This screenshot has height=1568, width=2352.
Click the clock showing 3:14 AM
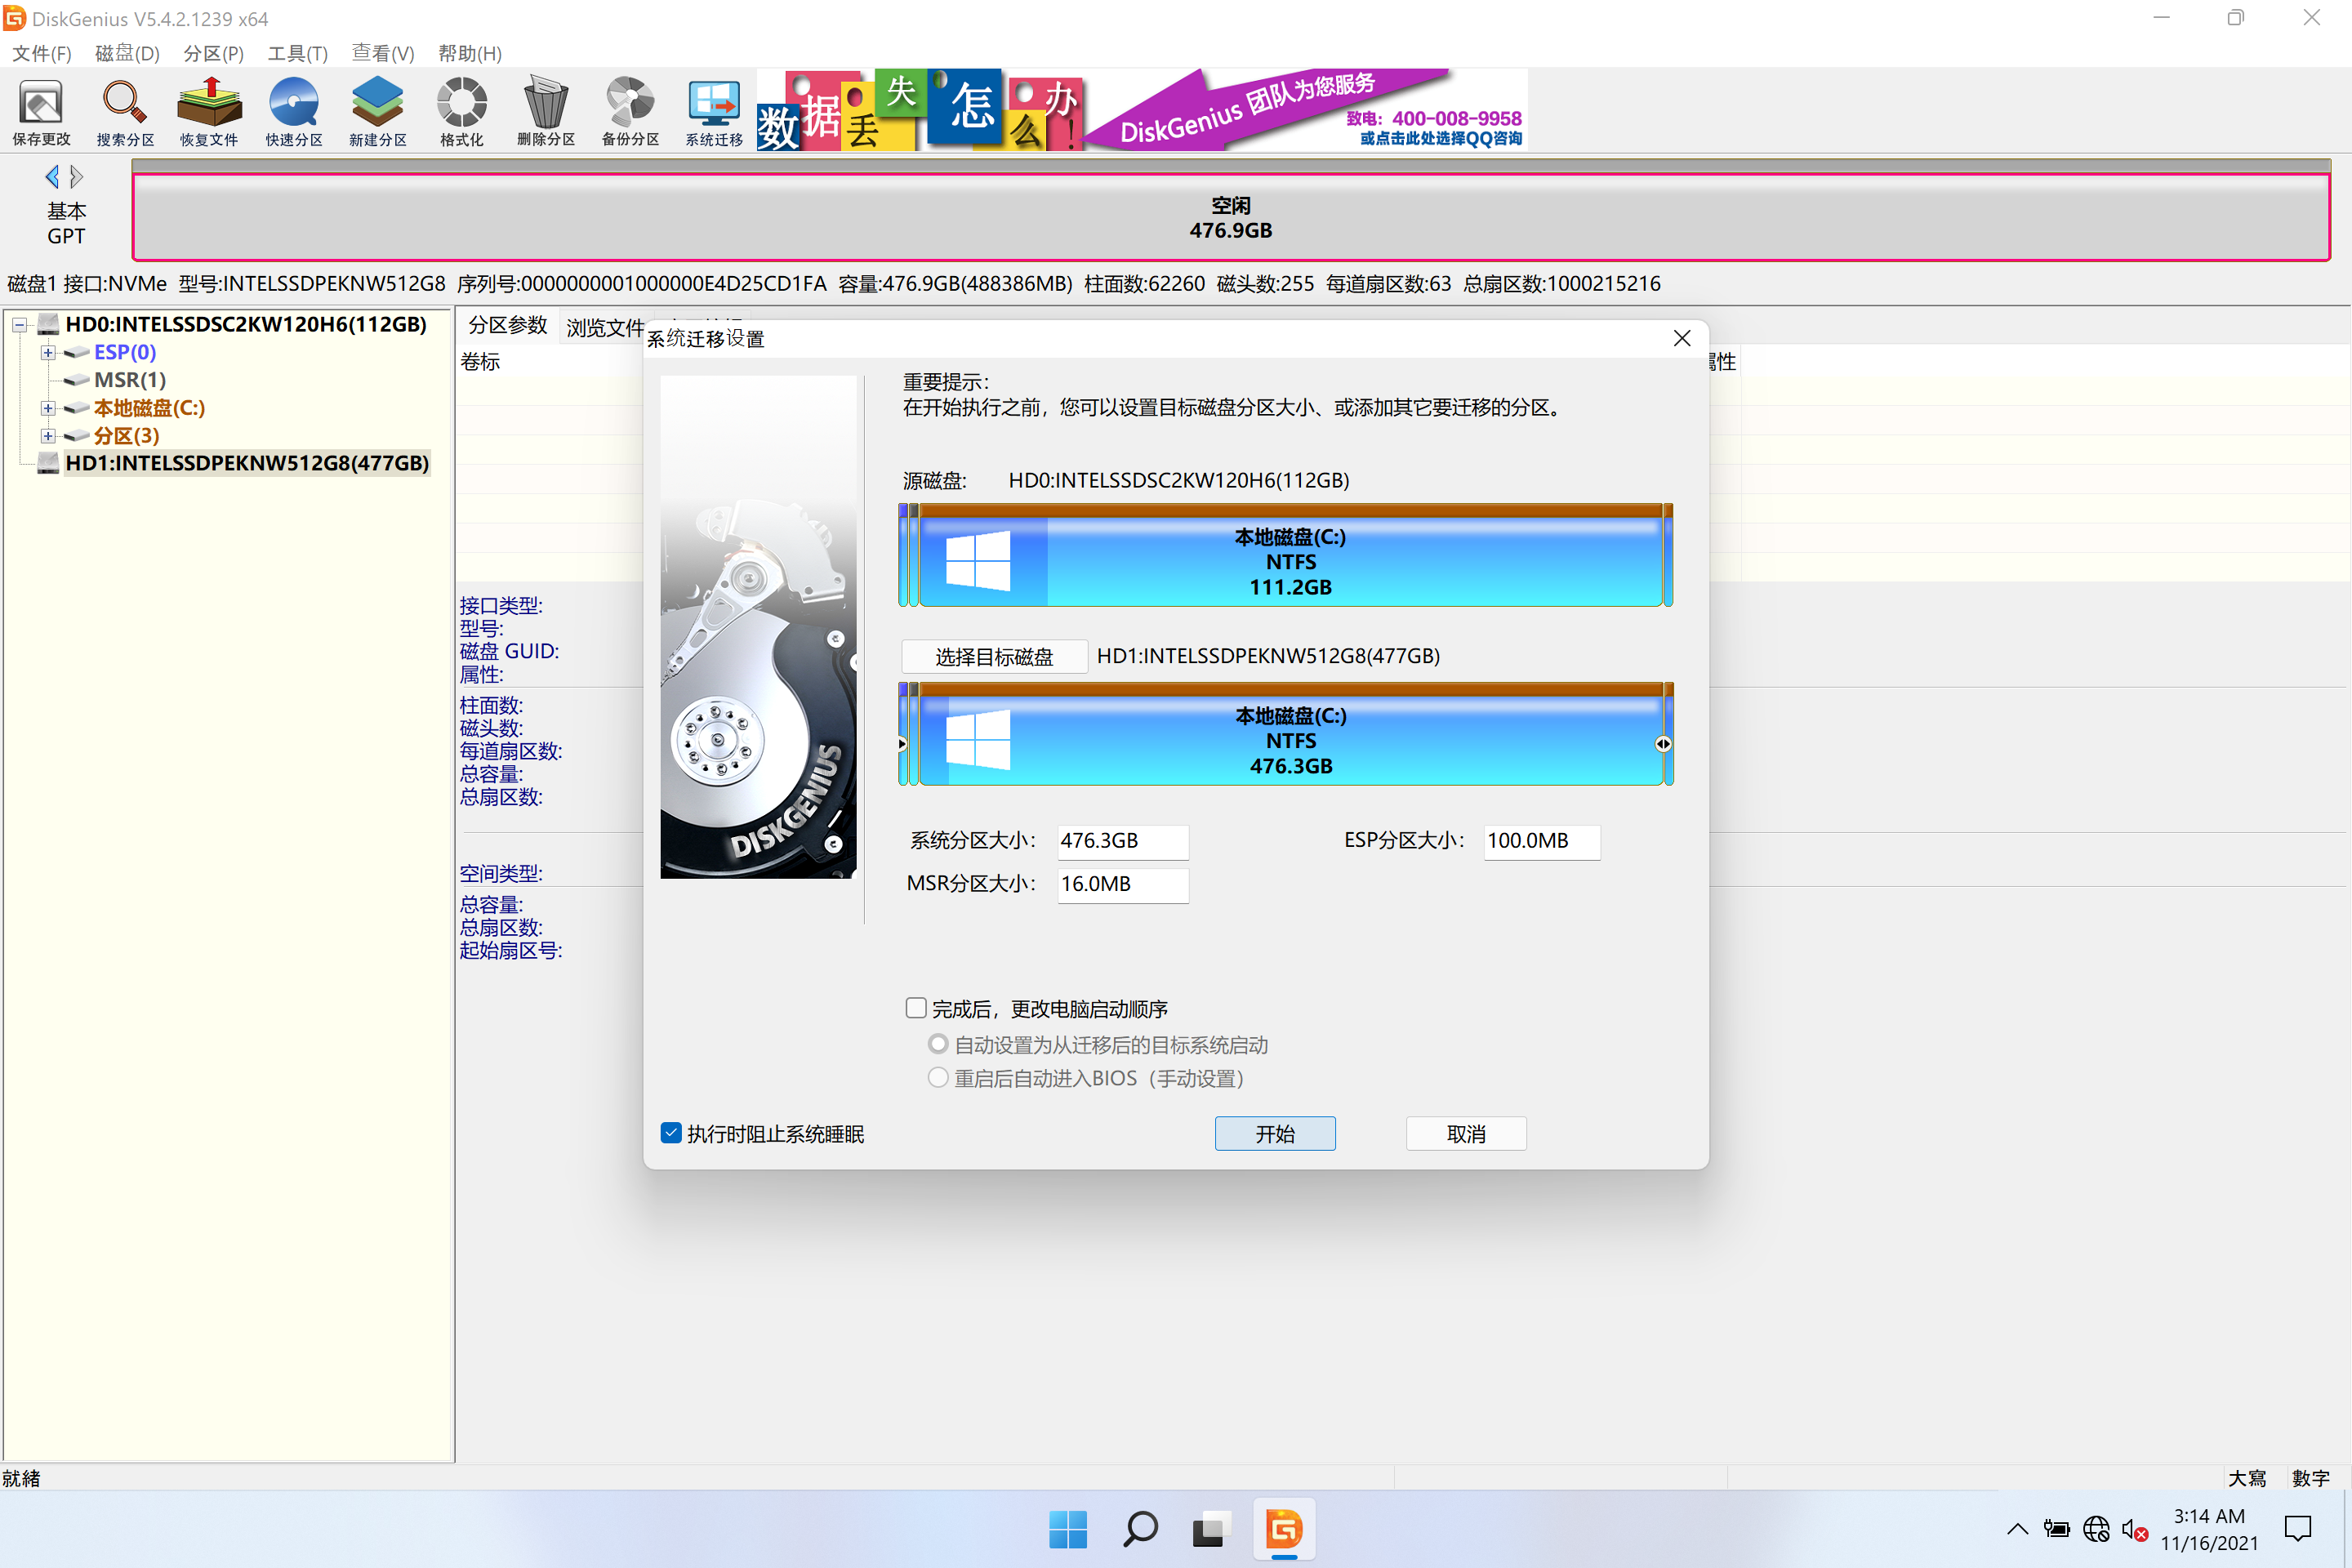coord(2209,1516)
